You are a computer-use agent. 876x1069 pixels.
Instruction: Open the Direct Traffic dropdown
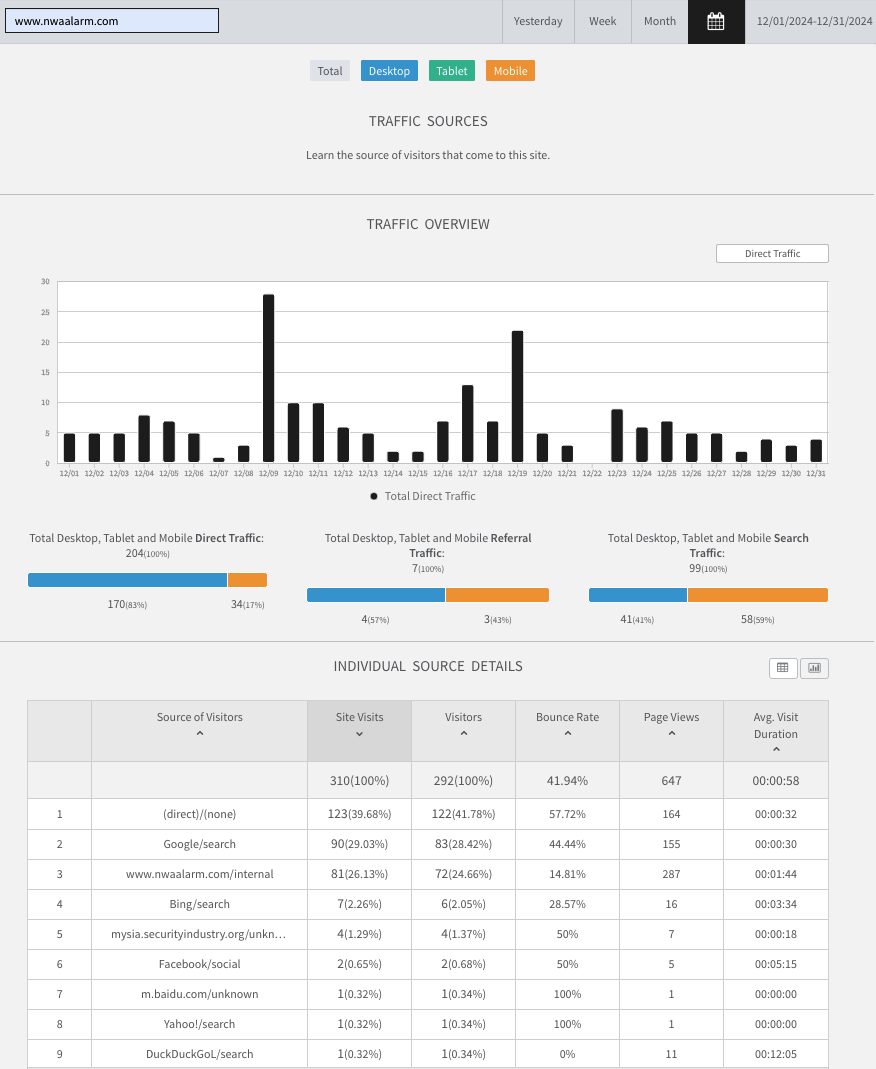tap(772, 254)
